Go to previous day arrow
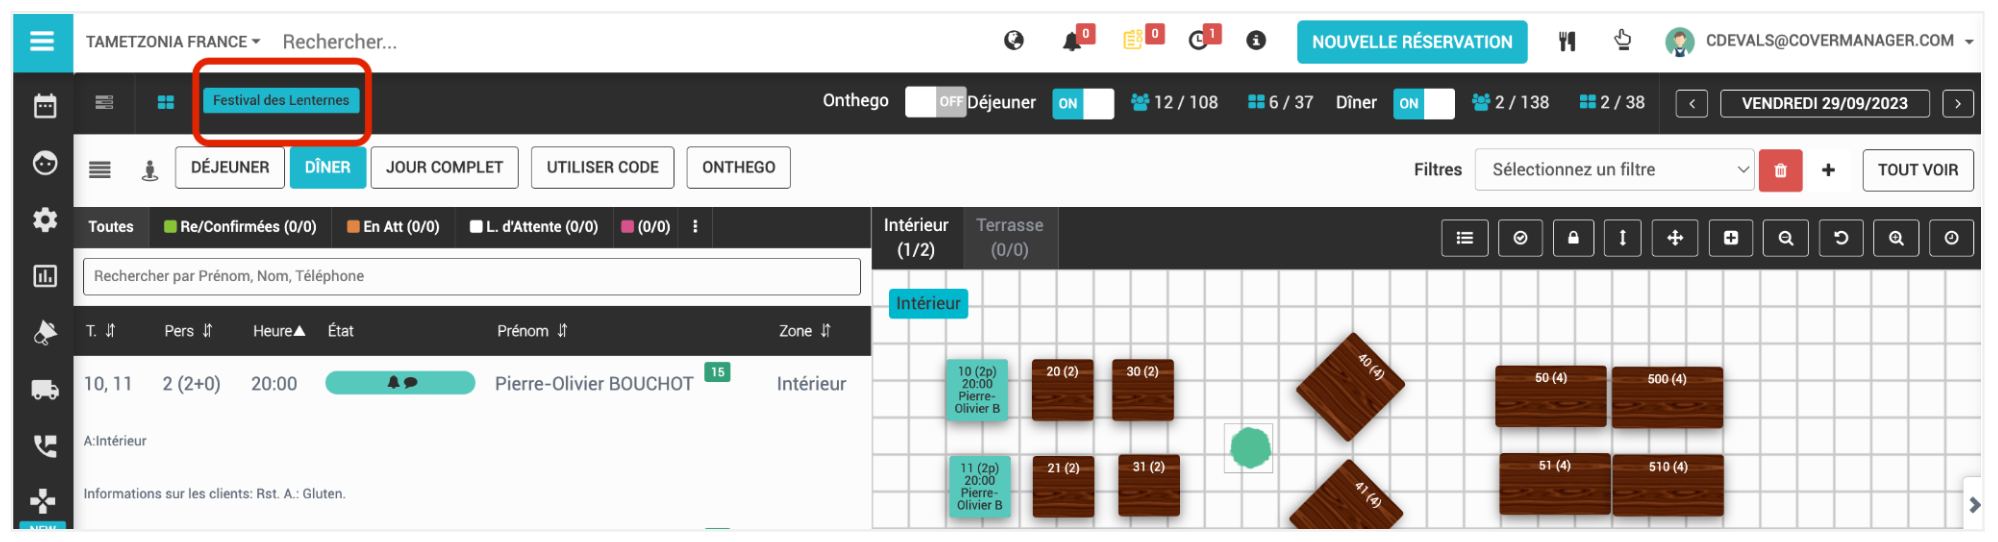The height and width of the screenshot is (542, 1998). click(x=1692, y=103)
